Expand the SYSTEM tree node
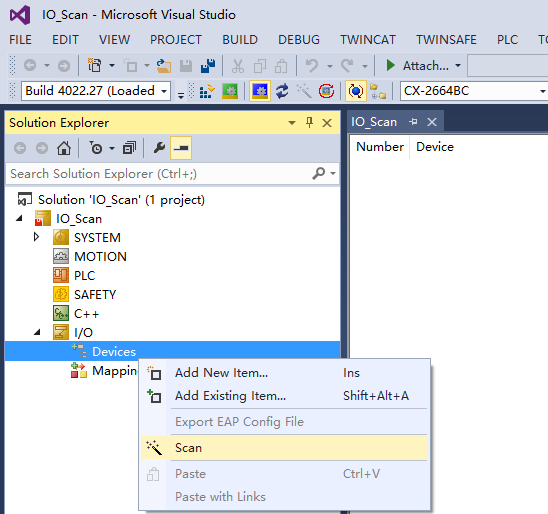 coord(36,237)
